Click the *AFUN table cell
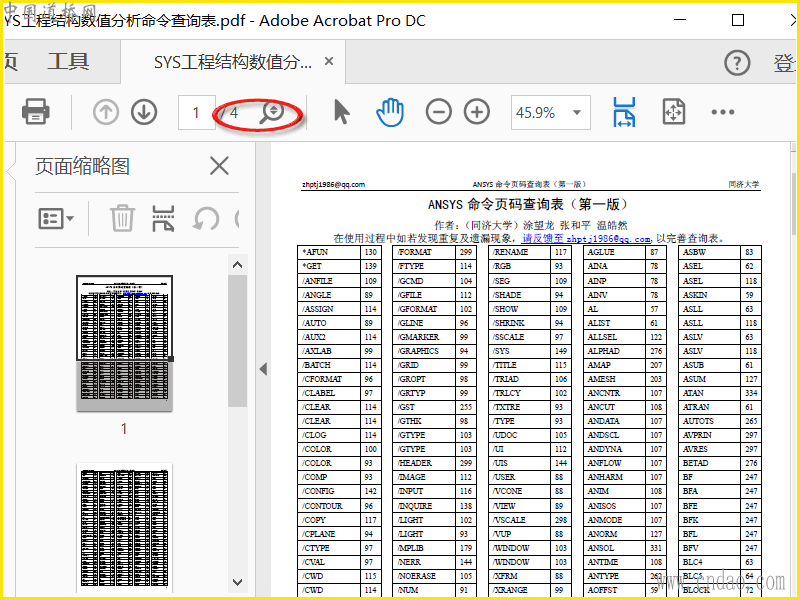The image size is (800, 600). (x=330, y=252)
